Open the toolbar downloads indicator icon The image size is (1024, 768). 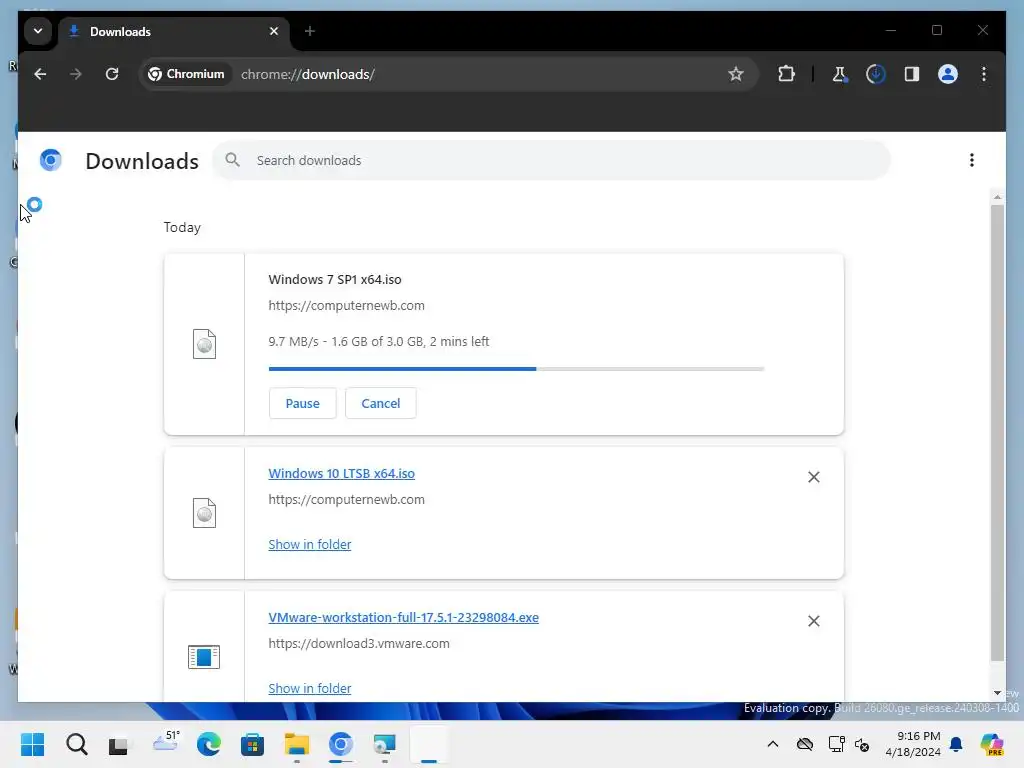pyautogui.click(x=876, y=74)
